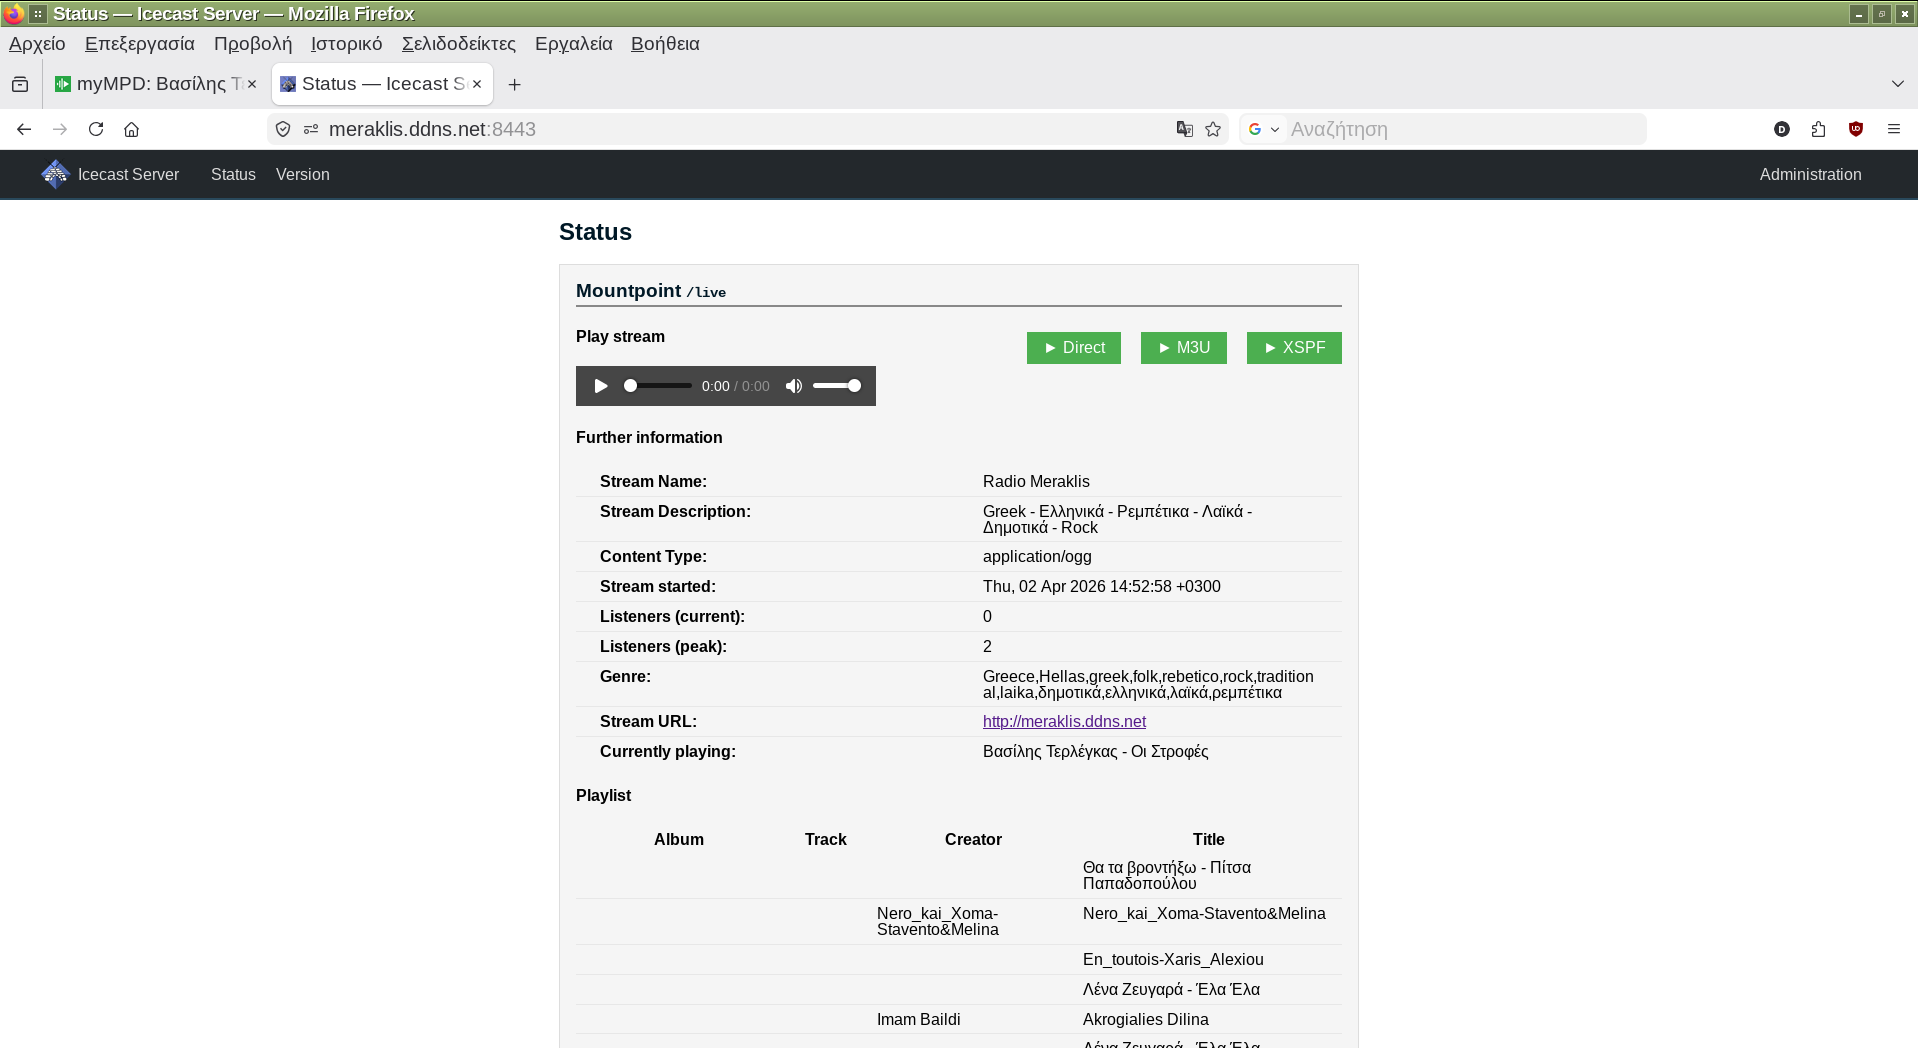1918x1048 pixels.
Task: Open the uBlock Origin shield icon
Action: [1856, 129]
